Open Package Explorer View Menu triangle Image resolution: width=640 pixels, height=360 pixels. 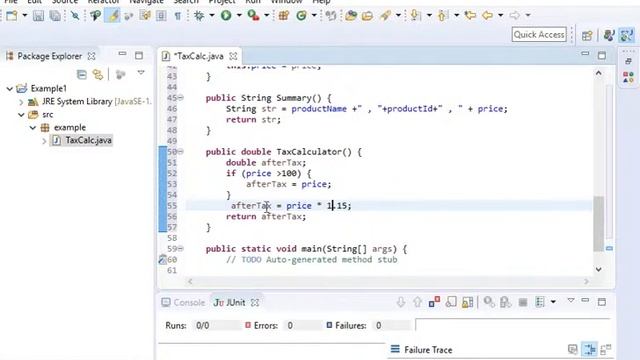(141, 73)
